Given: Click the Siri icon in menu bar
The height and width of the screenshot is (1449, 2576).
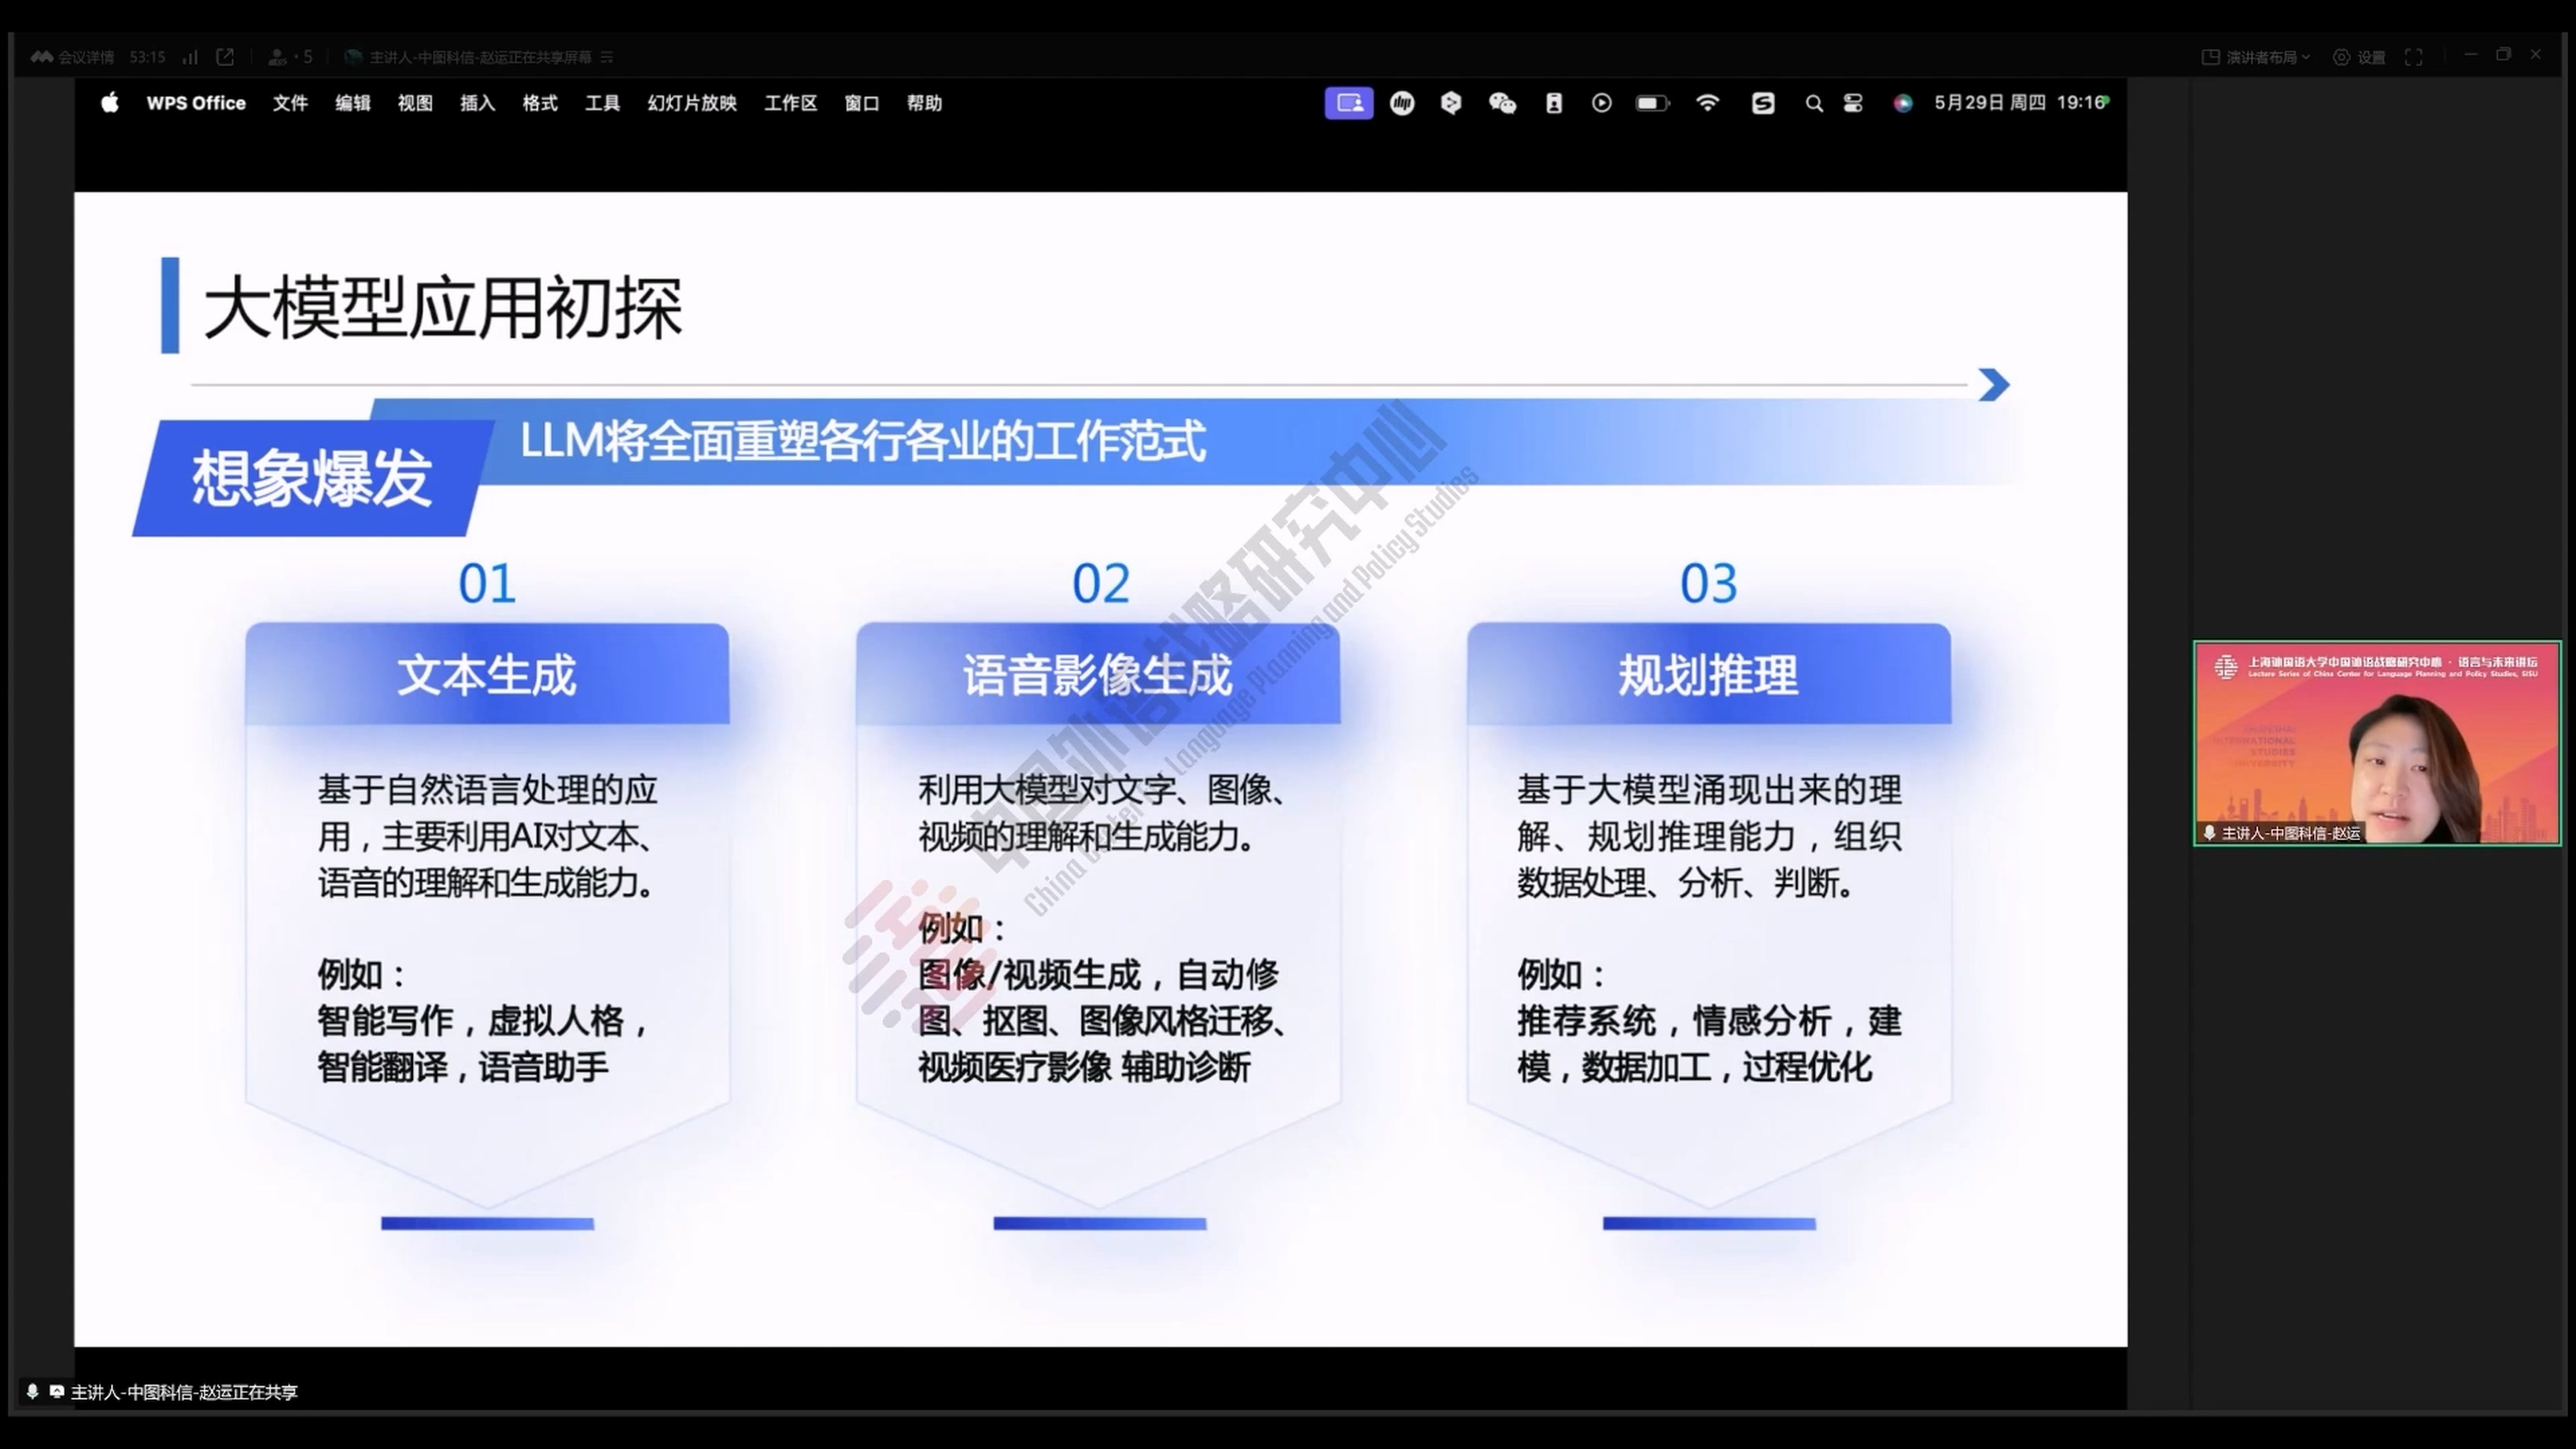Looking at the screenshot, I should click(x=1903, y=103).
